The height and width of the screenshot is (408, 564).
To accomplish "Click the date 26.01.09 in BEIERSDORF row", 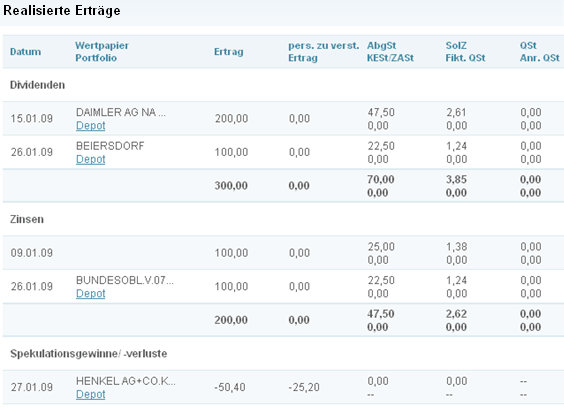I will (x=32, y=152).
